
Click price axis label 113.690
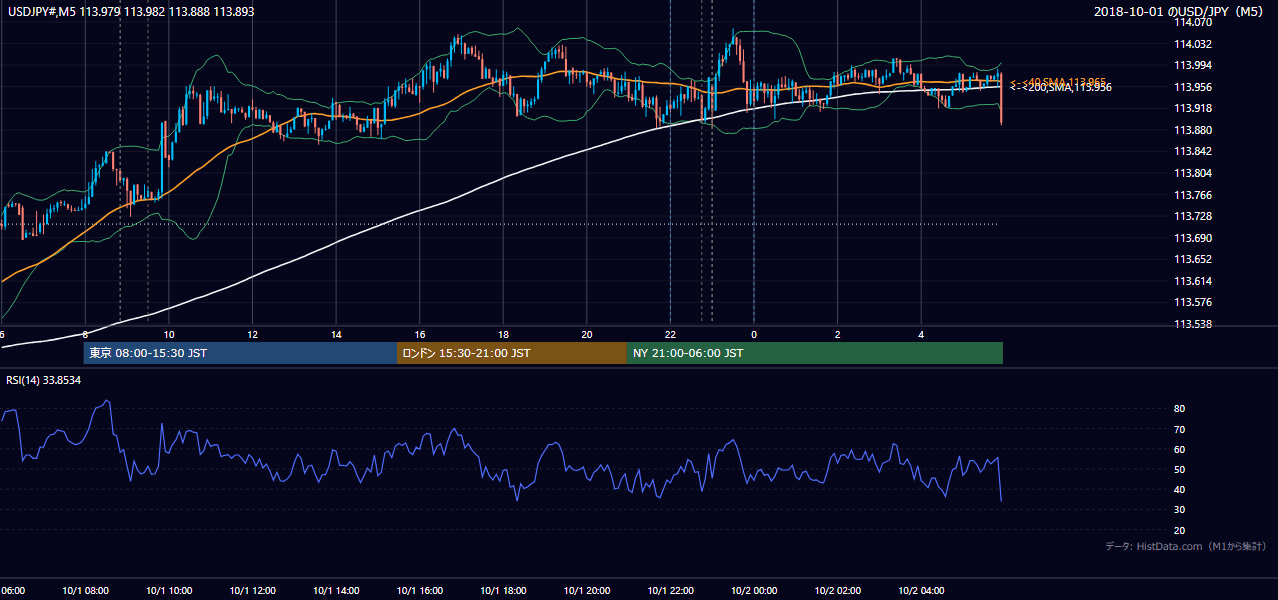tap(1193, 238)
